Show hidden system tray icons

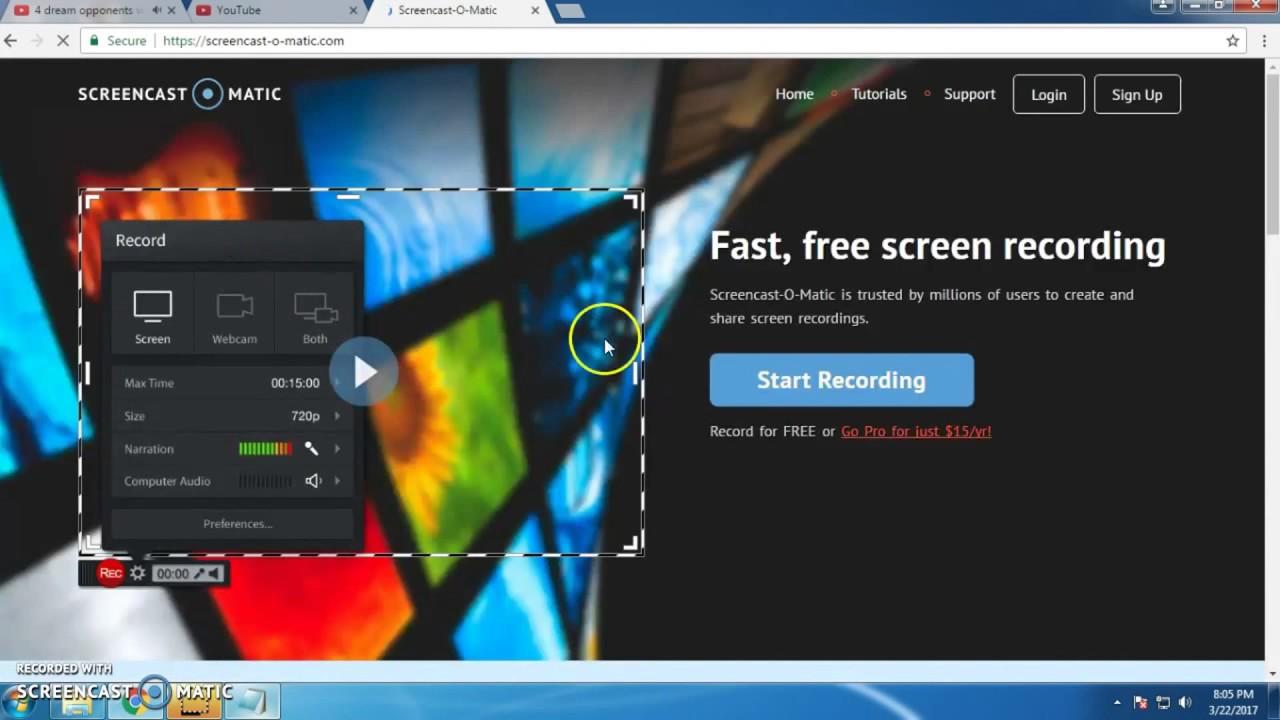1117,702
